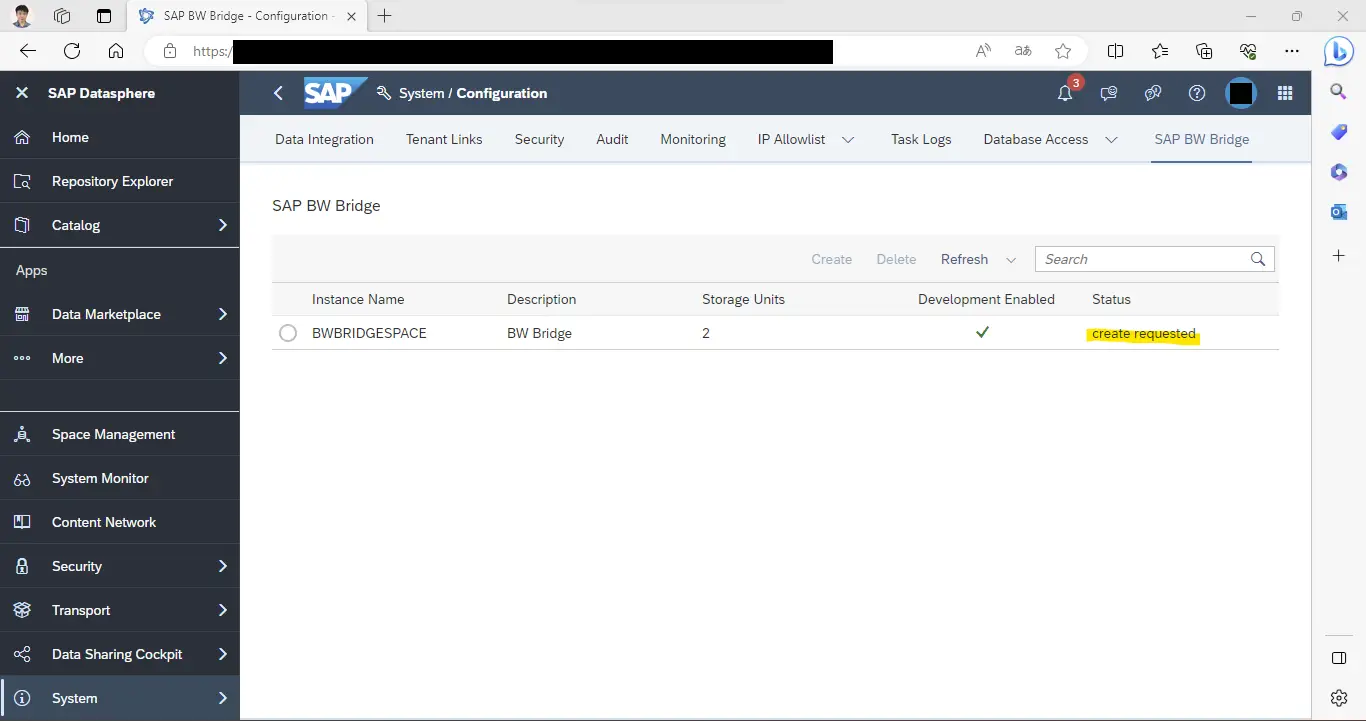Switch to the Task Logs tab
This screenshot has width=1366, height=721.
pyautogui.click(x=921, y=139)
